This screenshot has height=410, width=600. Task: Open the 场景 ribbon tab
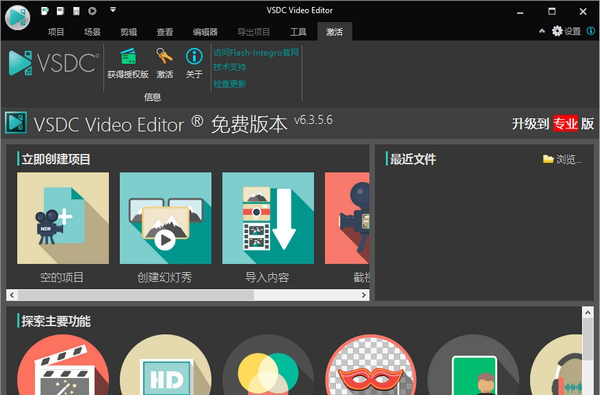[x=92, y=32]
